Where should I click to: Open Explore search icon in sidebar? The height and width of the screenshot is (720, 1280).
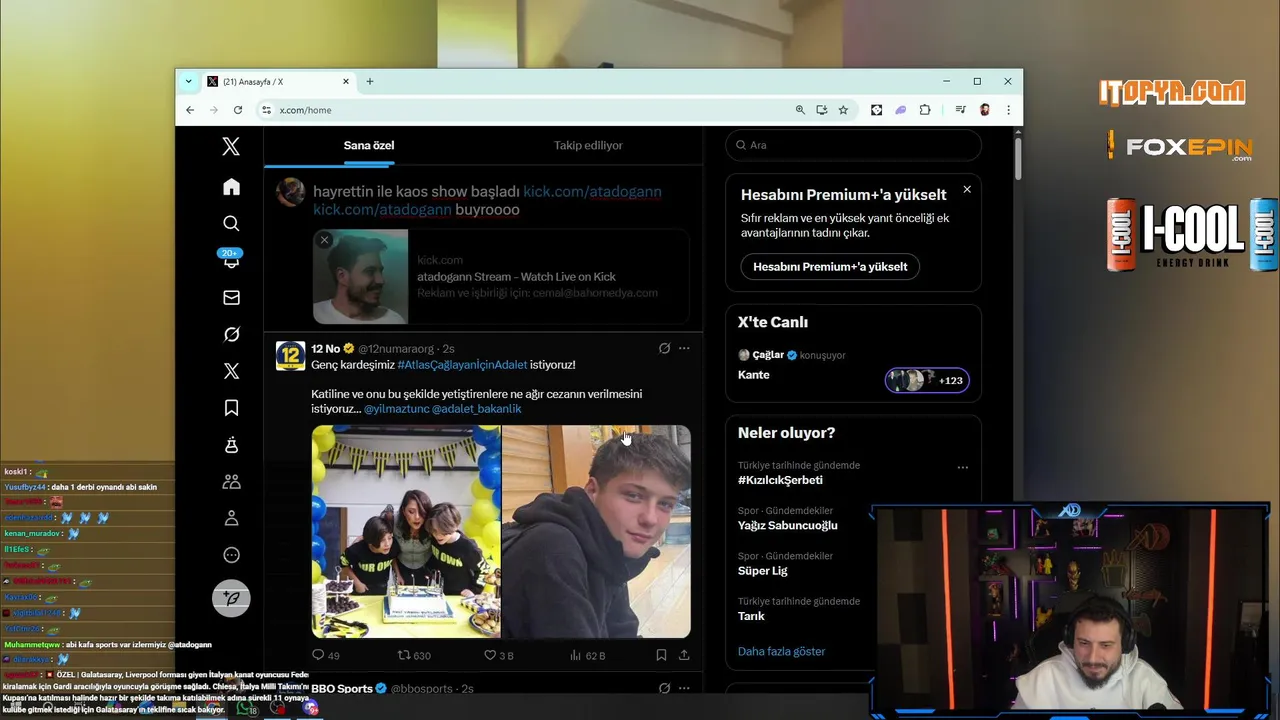click(x=231, y=223)
